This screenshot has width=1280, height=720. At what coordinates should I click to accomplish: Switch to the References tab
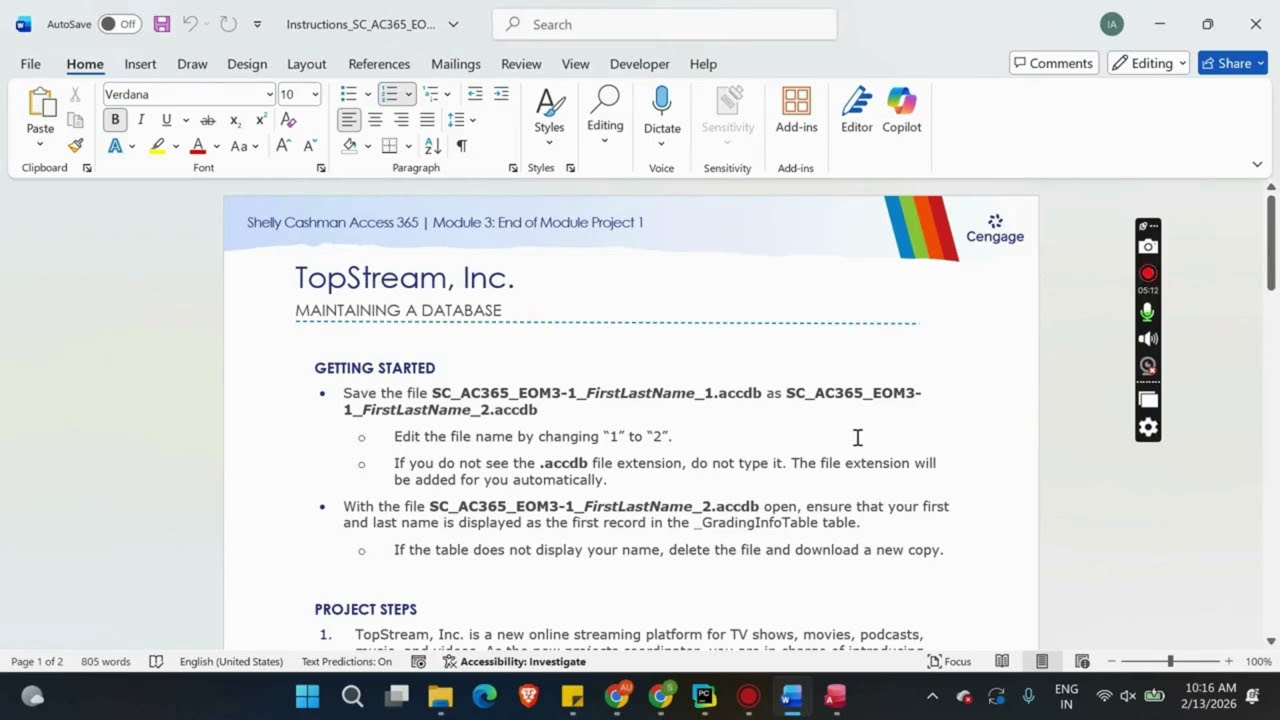pos(379,64)
